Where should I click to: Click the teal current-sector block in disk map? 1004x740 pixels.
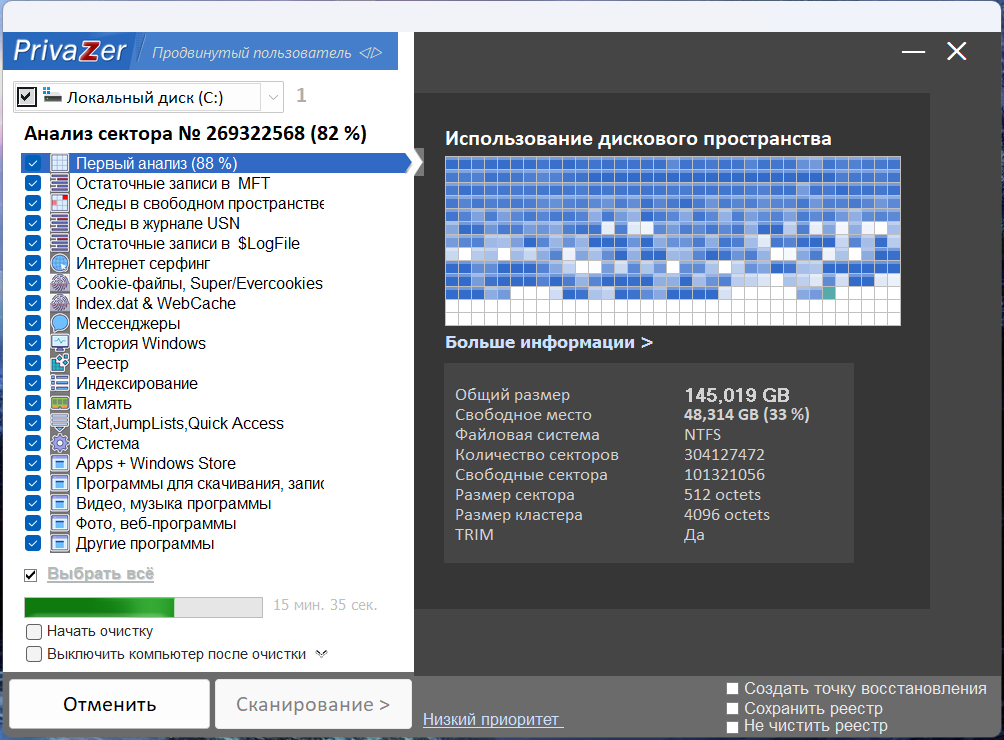[829, 293]
